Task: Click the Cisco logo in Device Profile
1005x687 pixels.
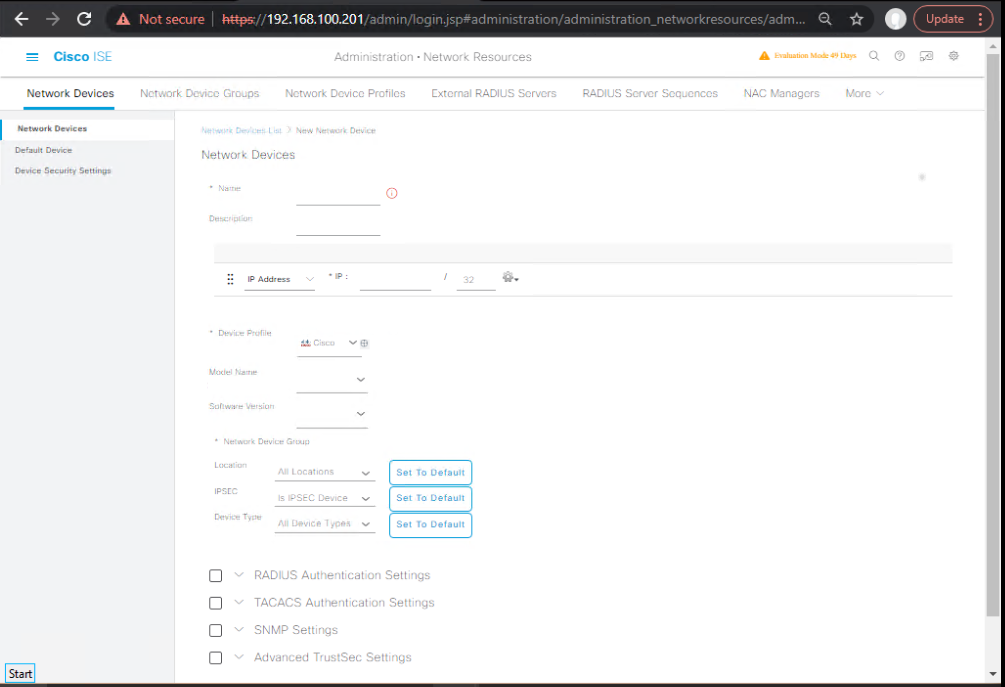Action: click(306, 343)
